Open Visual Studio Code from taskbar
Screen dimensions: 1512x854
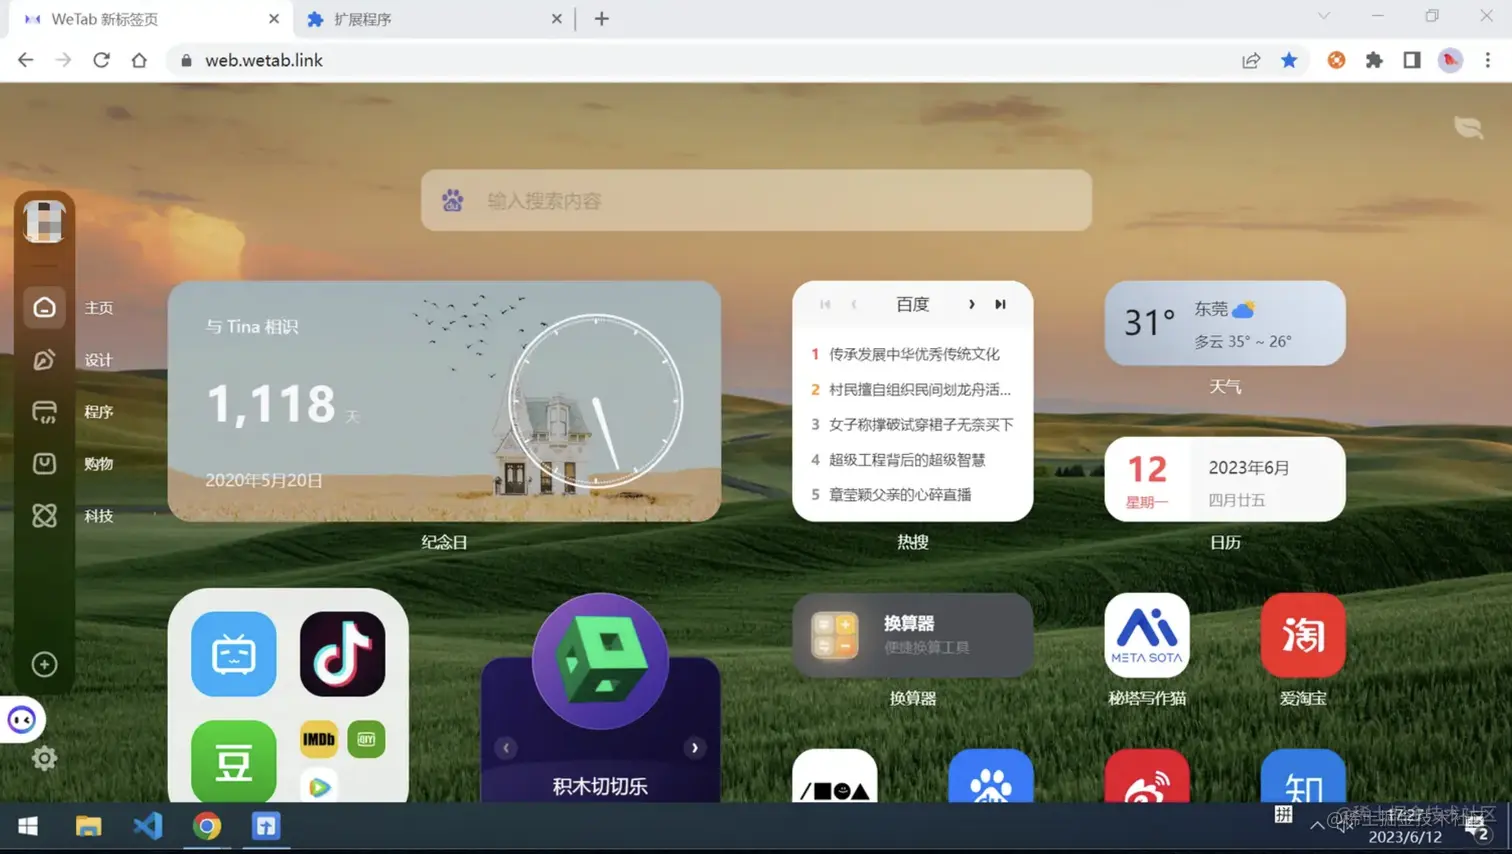(147, 826)
